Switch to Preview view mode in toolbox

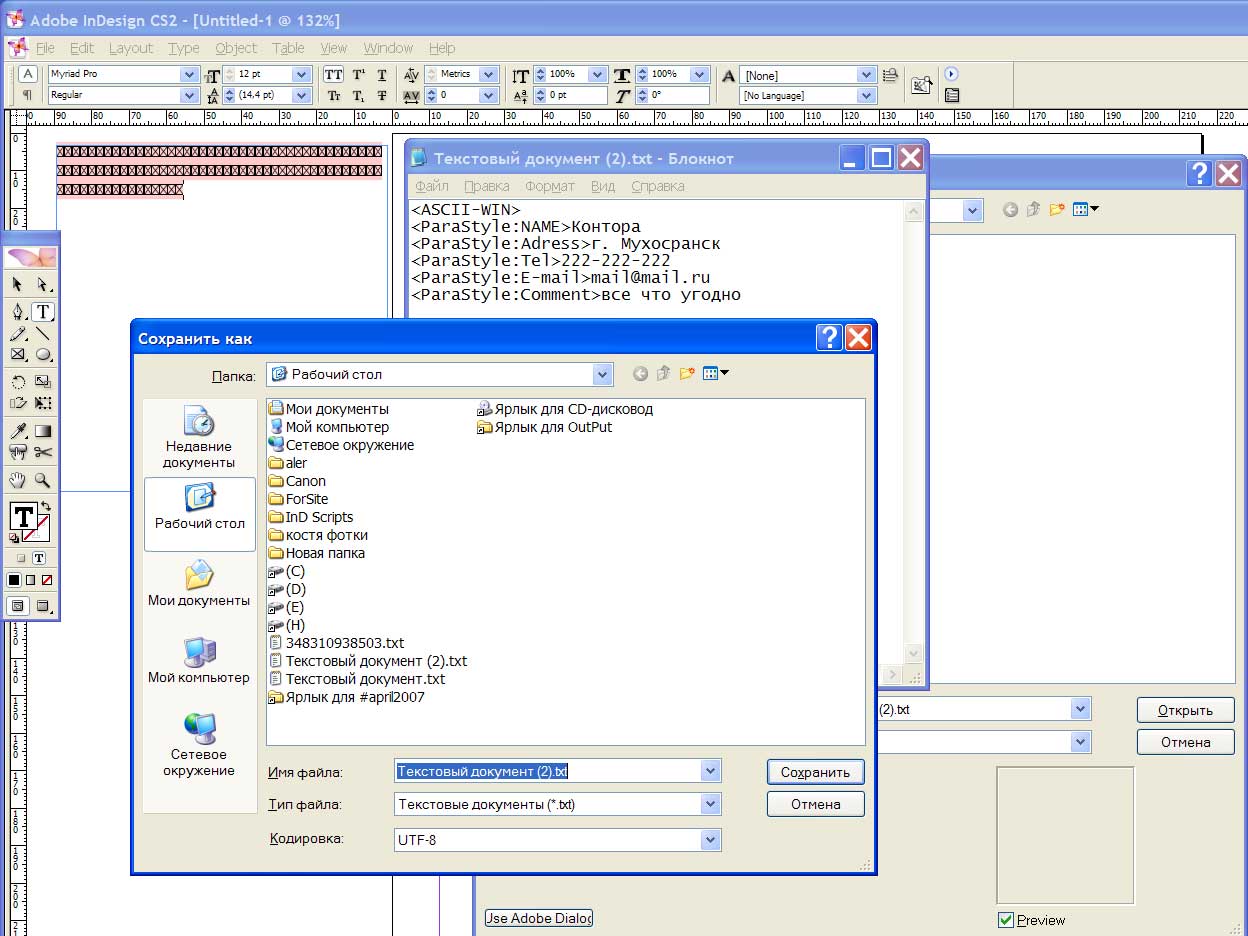43,606
